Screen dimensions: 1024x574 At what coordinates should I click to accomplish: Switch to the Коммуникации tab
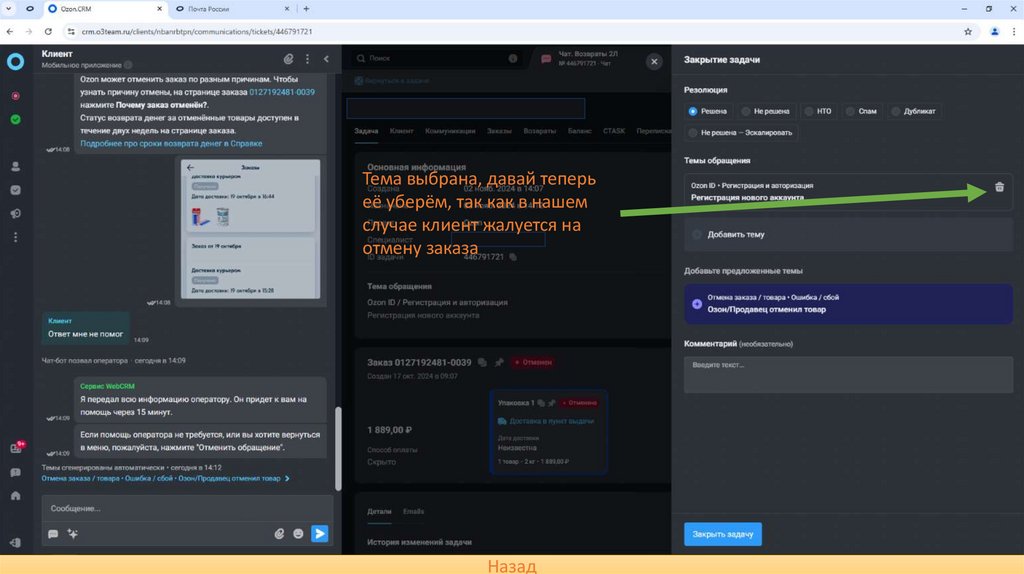coord(450,131)
